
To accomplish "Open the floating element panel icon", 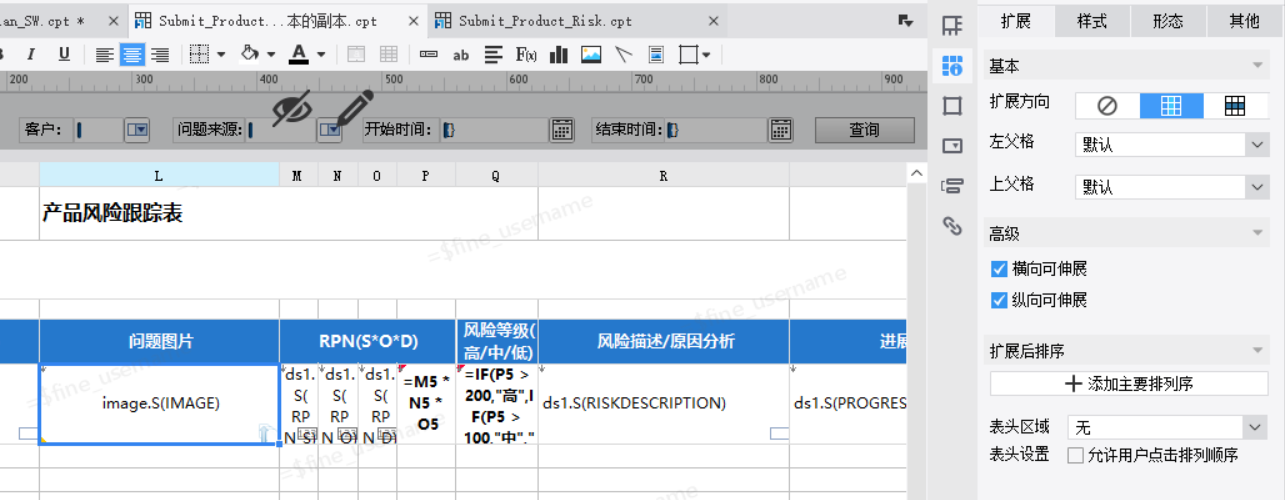I will pos(952,106).
